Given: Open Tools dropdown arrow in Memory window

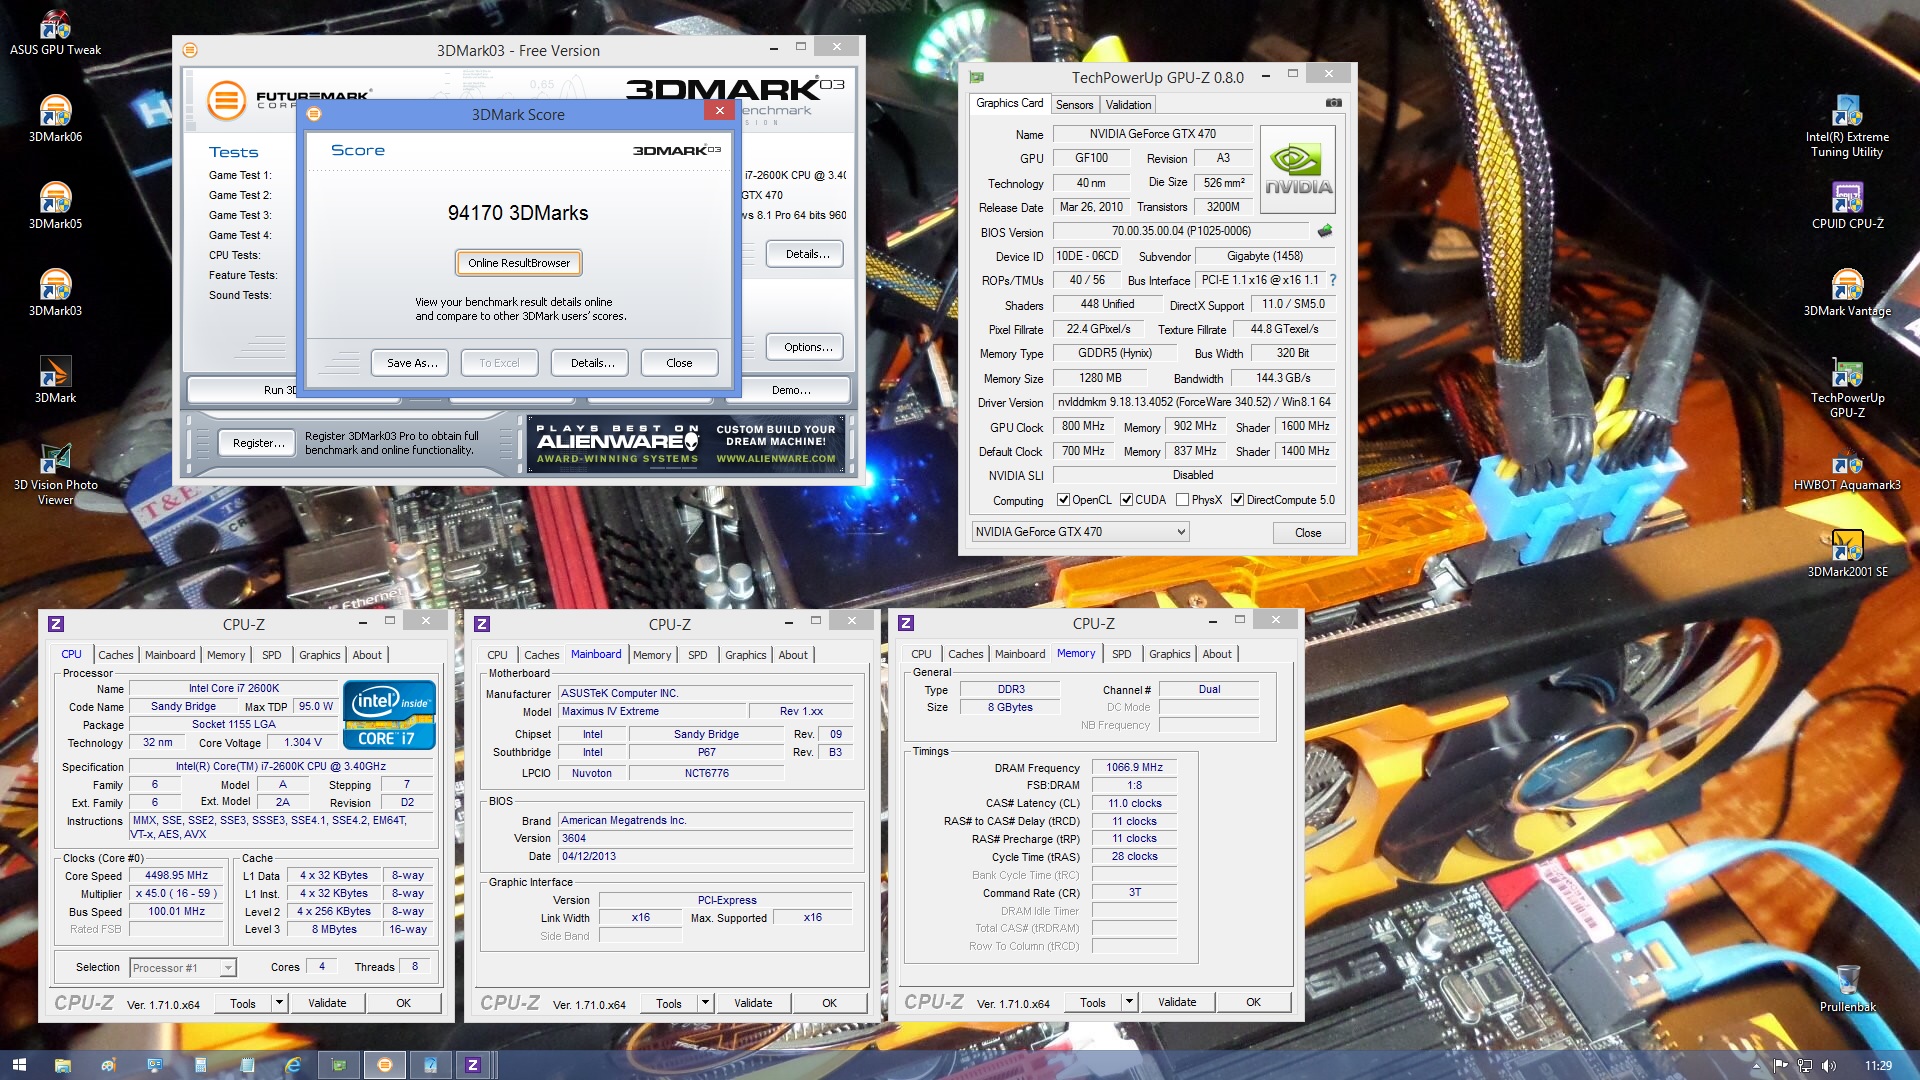Looking at the screenshot, I should coord(1129,1001).
